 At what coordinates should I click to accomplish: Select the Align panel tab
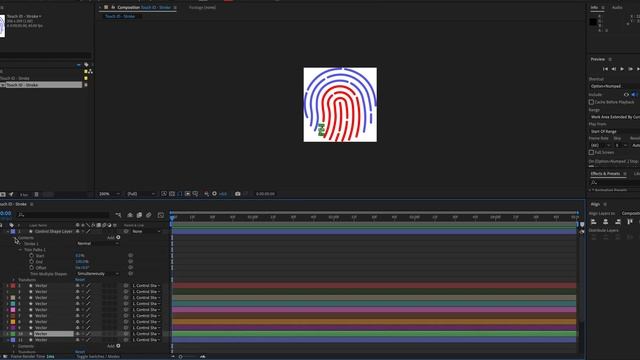pos(595,204)
